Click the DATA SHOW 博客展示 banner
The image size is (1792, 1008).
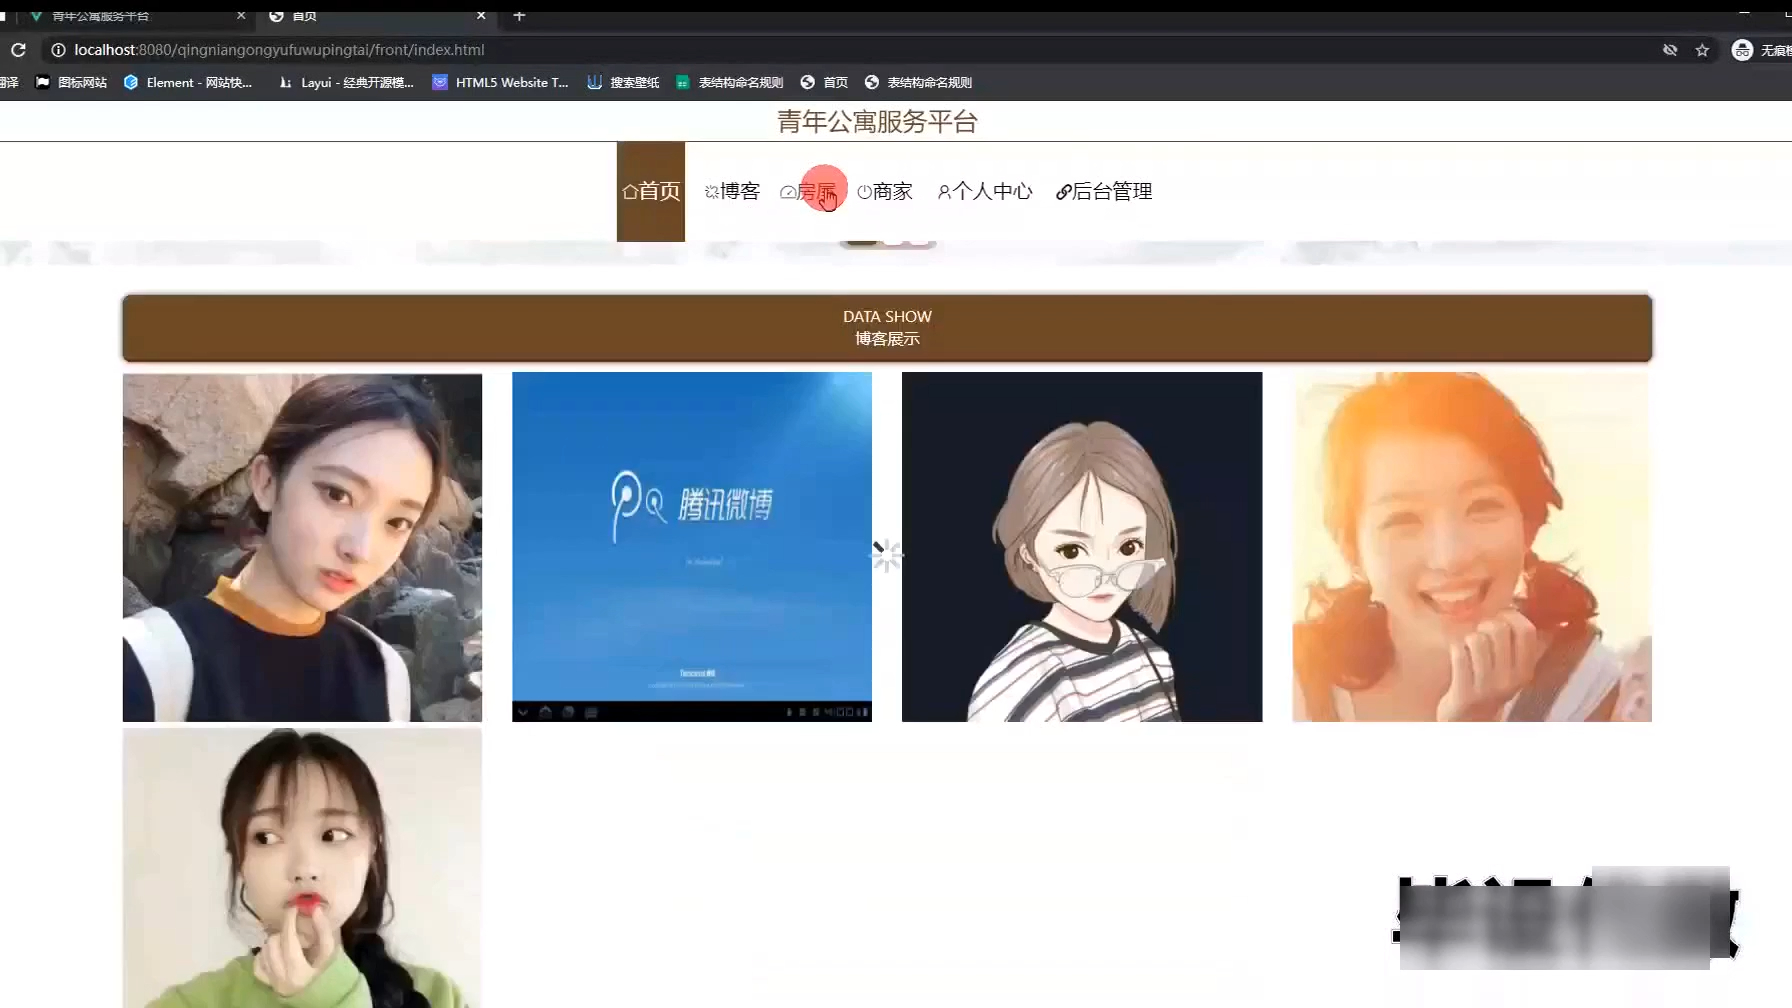(x=887, y=328)
